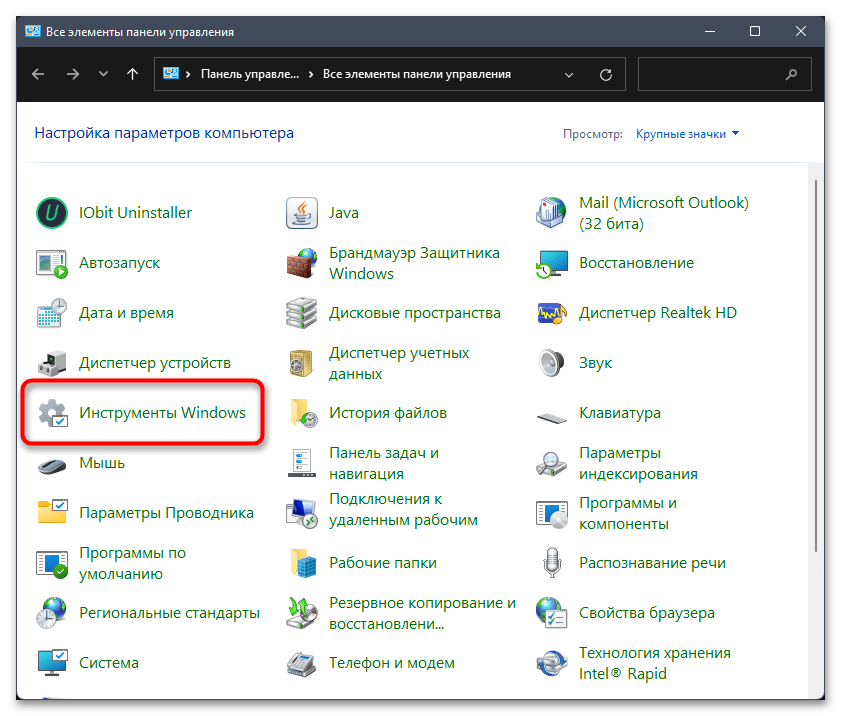Click the Звук speaker icon

pyautogui.click(x=552, y=363)
